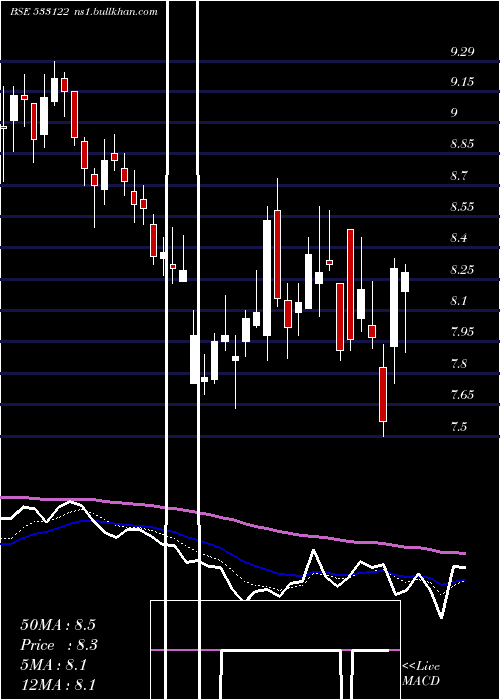Select the 7.5 price level label

(x=460, y=426)
